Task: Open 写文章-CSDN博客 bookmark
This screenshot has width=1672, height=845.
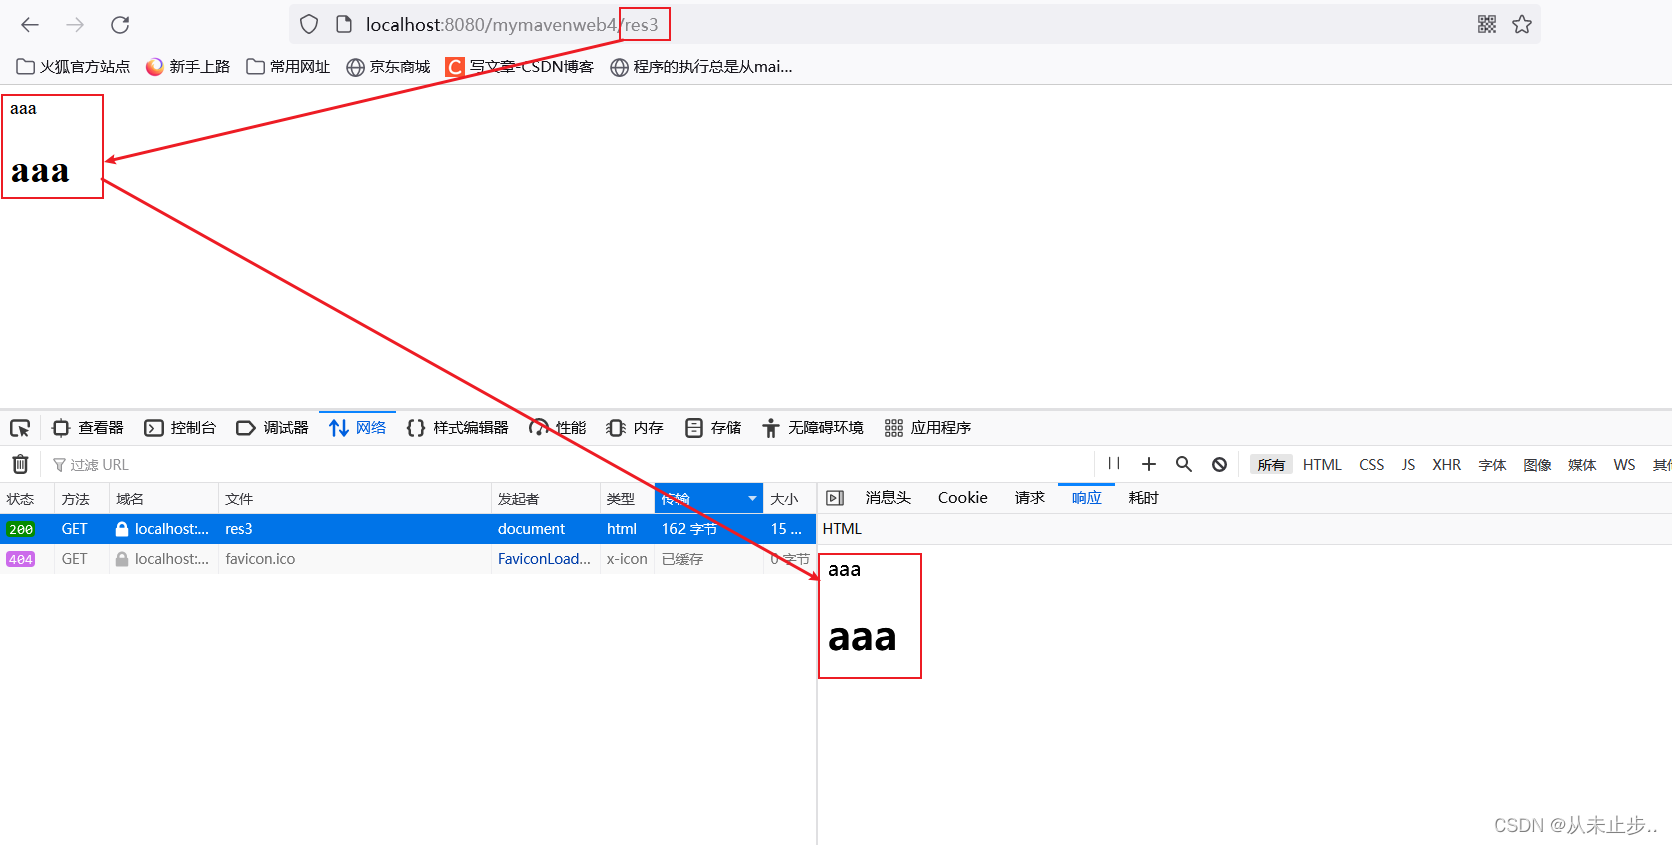Action: (x=520, y=67)
